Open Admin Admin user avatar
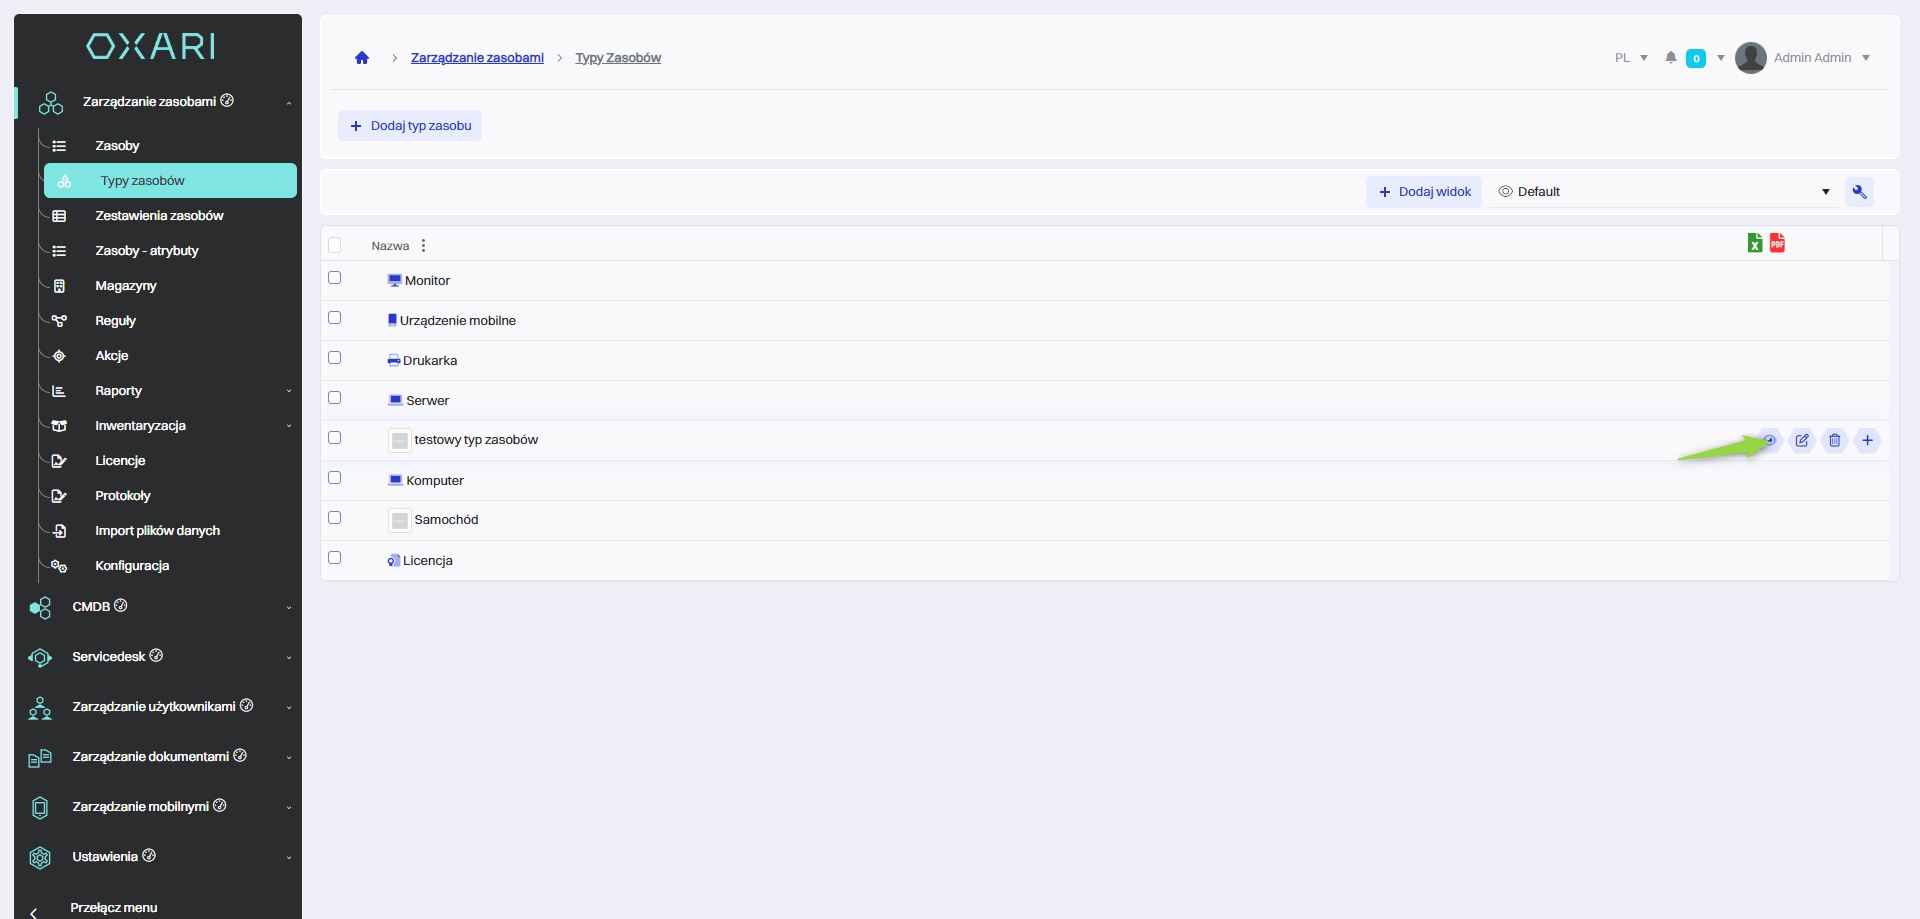 coord(1750,58)
